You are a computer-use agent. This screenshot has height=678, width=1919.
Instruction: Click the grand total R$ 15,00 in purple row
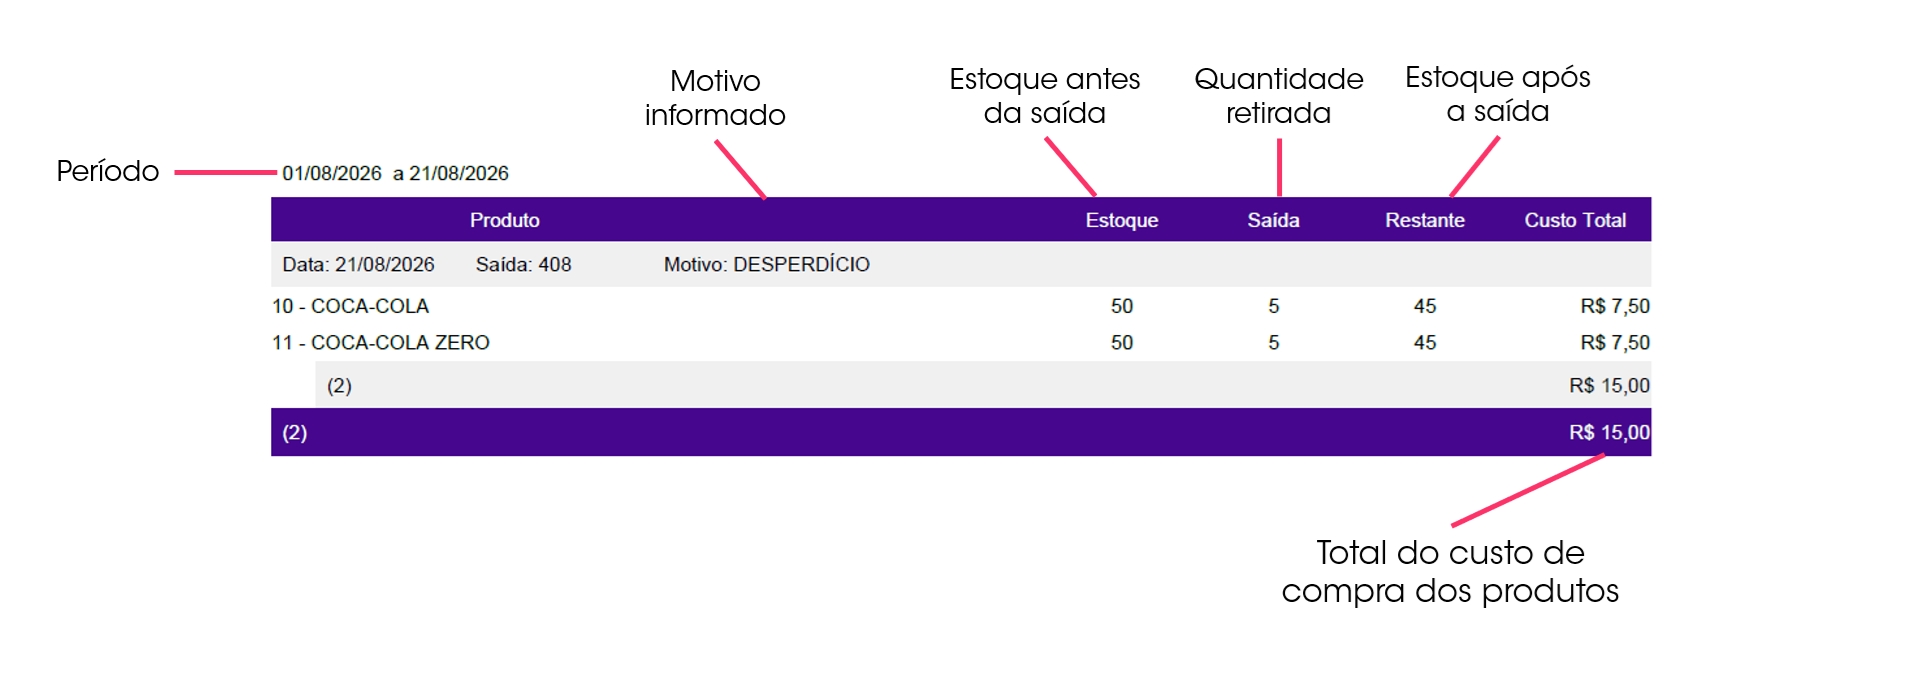(1609, 432)
